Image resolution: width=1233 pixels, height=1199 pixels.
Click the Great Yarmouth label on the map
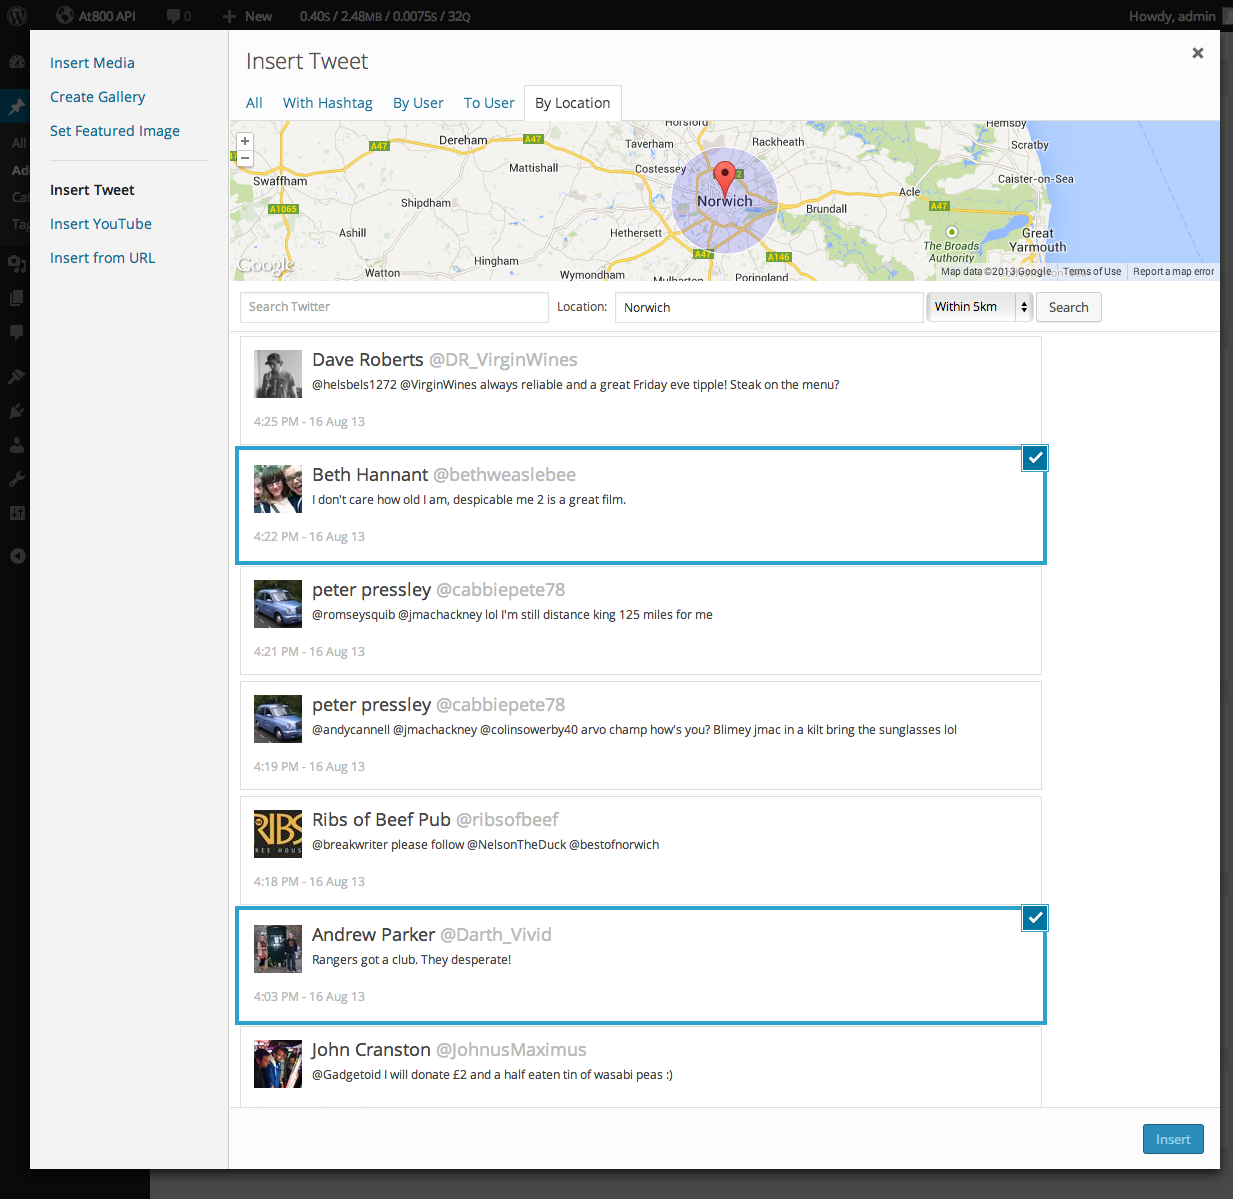click(1038, 240)
